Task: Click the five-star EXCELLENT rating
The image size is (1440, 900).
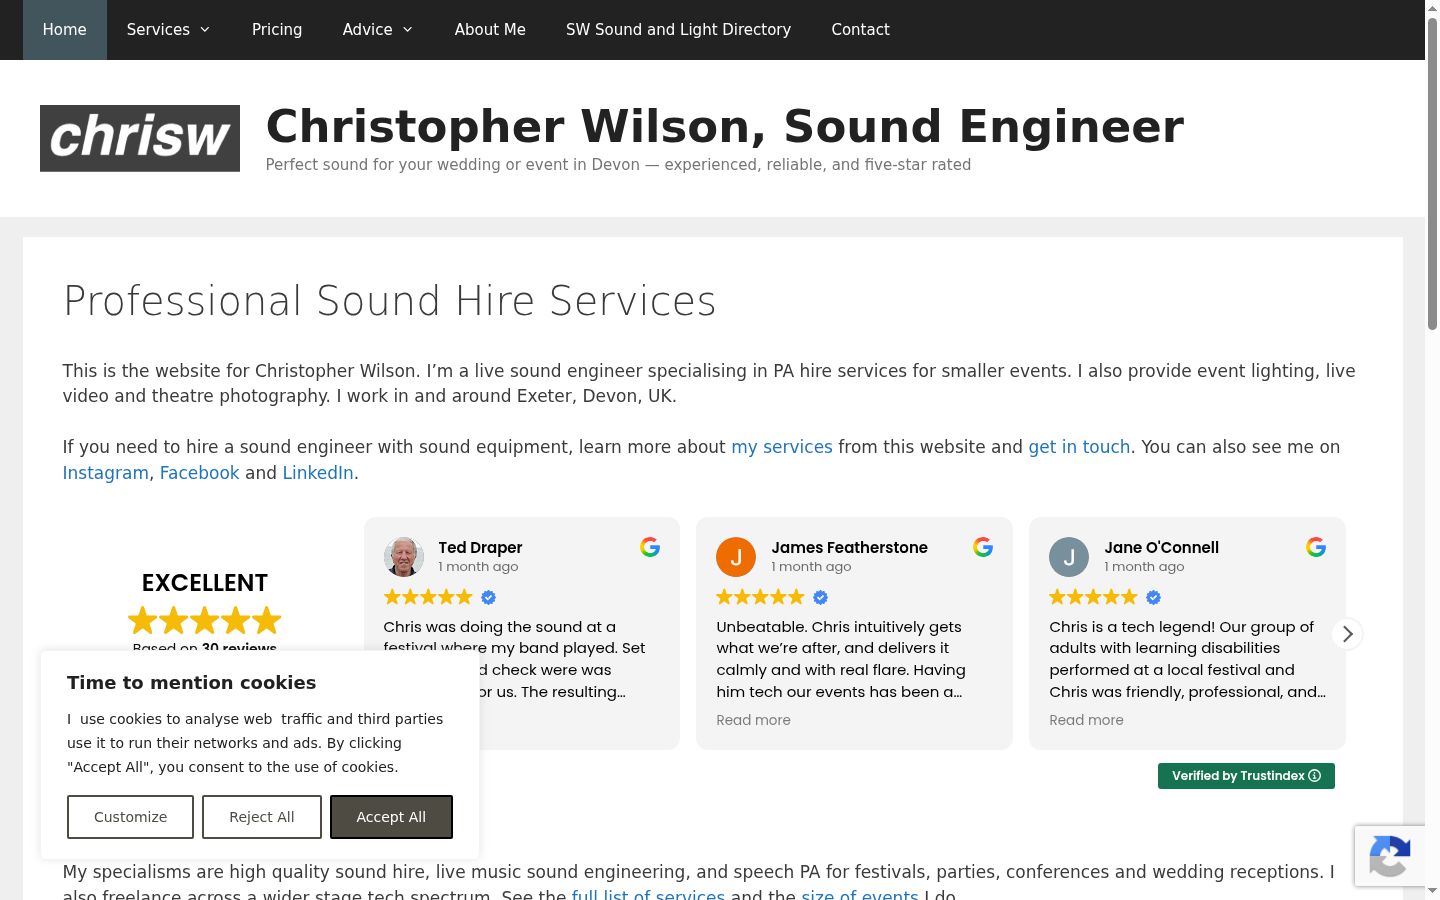Action: click(205, 621)
